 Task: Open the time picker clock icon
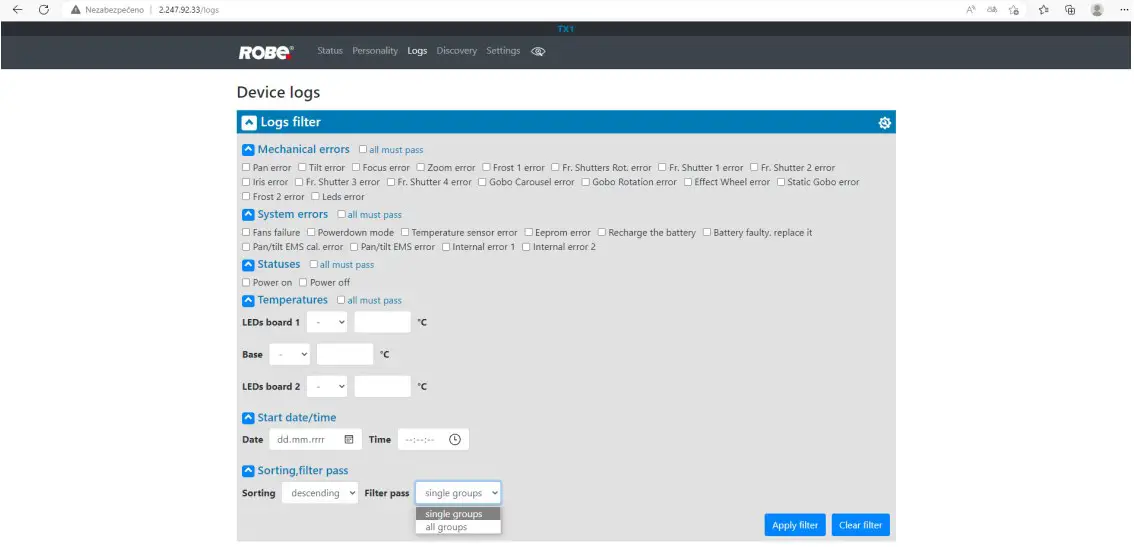pos(454,439)
